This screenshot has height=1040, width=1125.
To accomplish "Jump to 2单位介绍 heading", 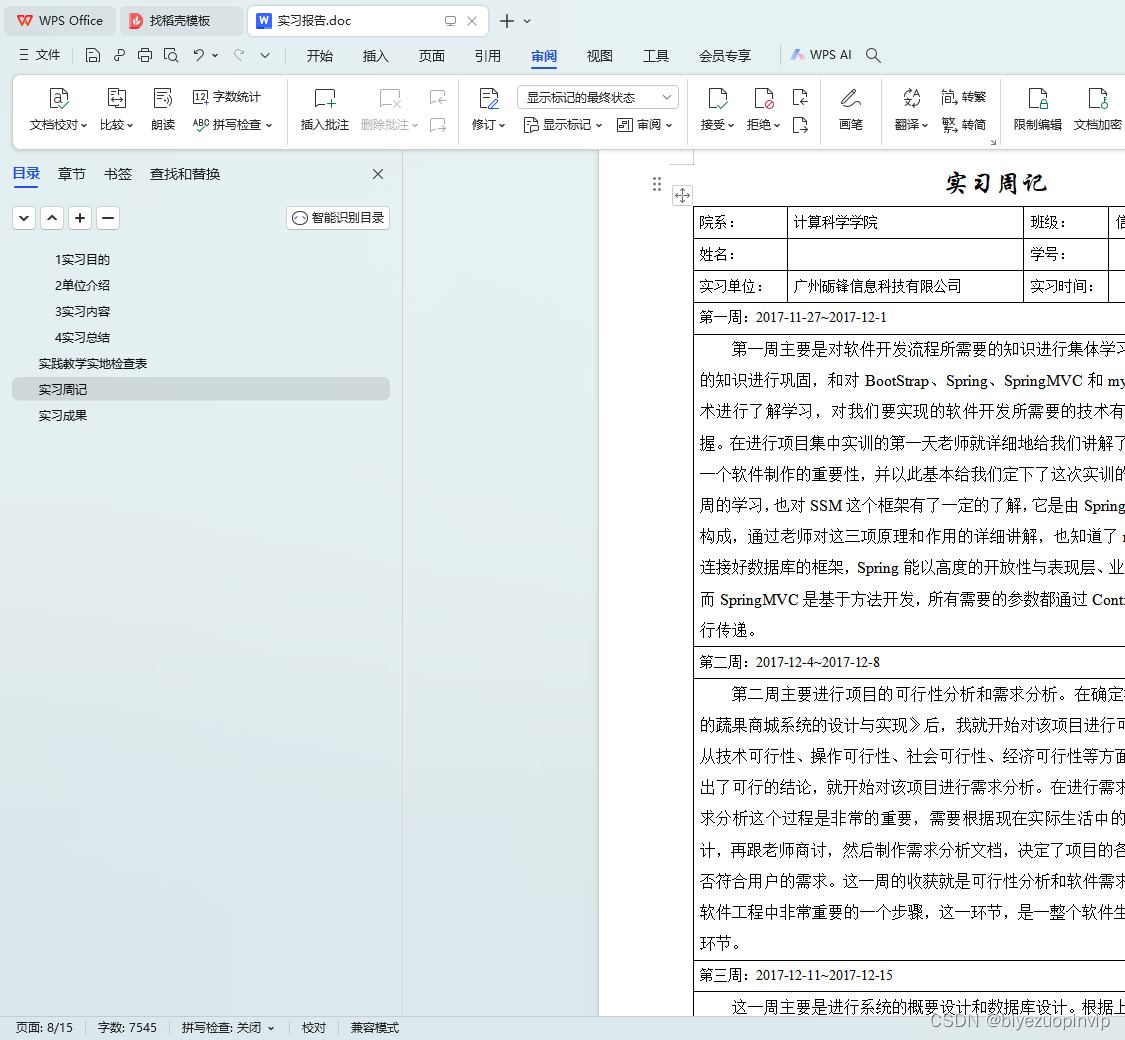I will [x=83, y=285].
